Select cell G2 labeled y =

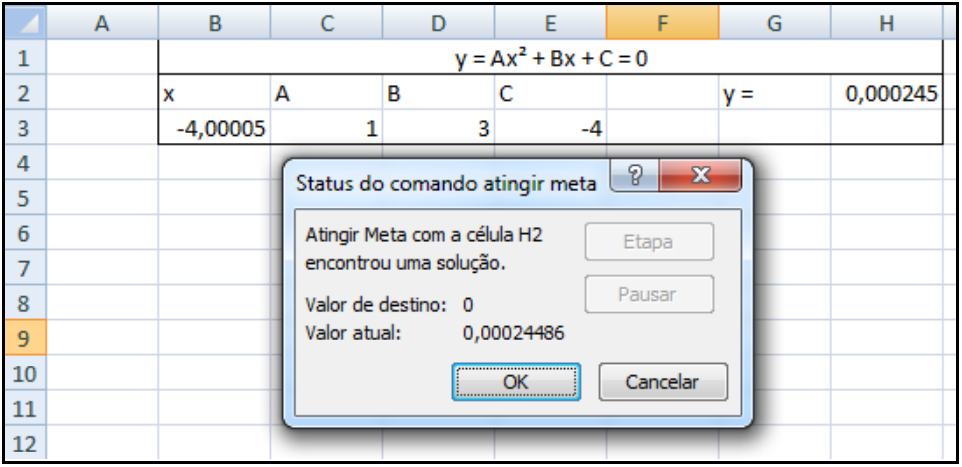tap(774, 94)
